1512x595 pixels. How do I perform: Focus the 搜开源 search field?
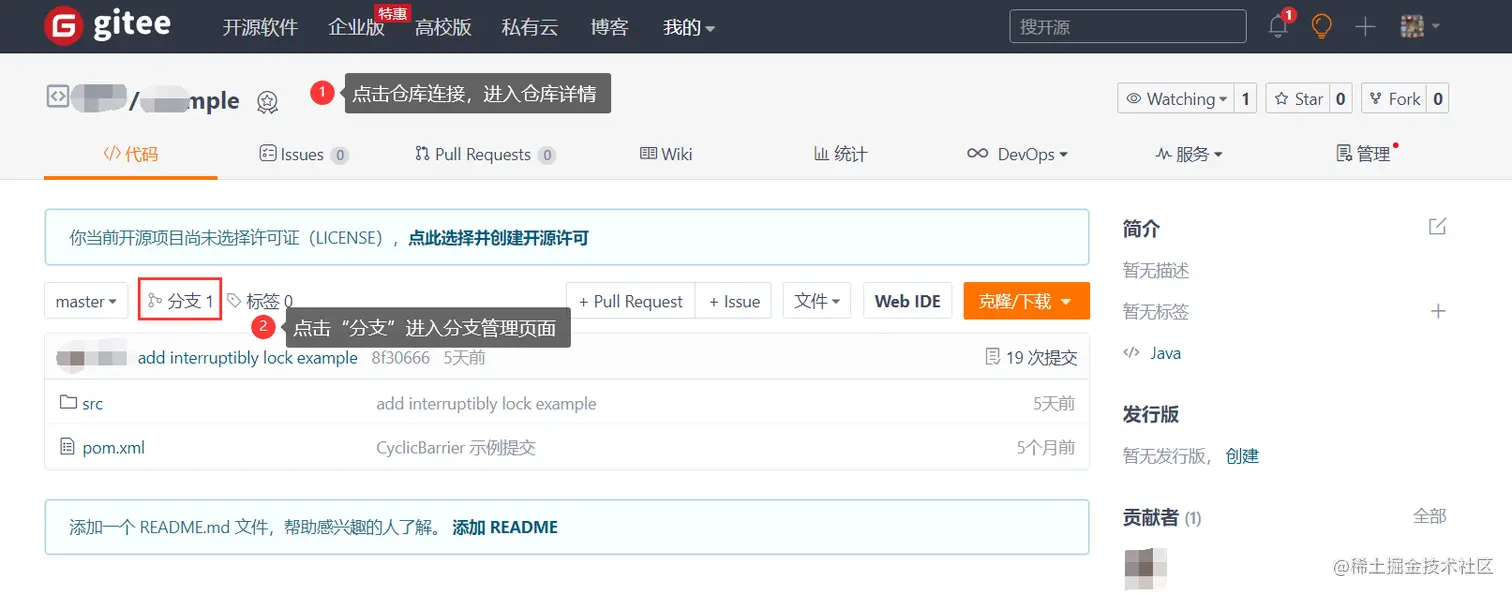[x=1128, y=27]
